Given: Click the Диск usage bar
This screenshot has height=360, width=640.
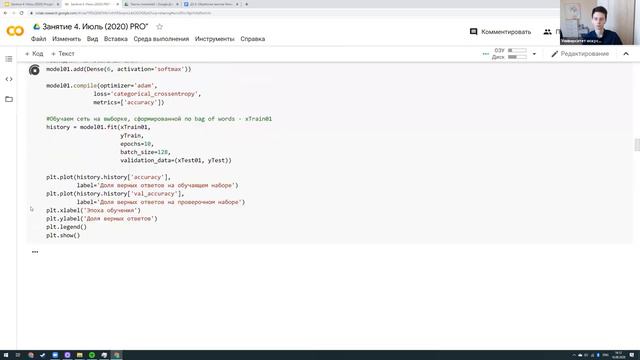Looking at the screenshot, I should (517, 57).
